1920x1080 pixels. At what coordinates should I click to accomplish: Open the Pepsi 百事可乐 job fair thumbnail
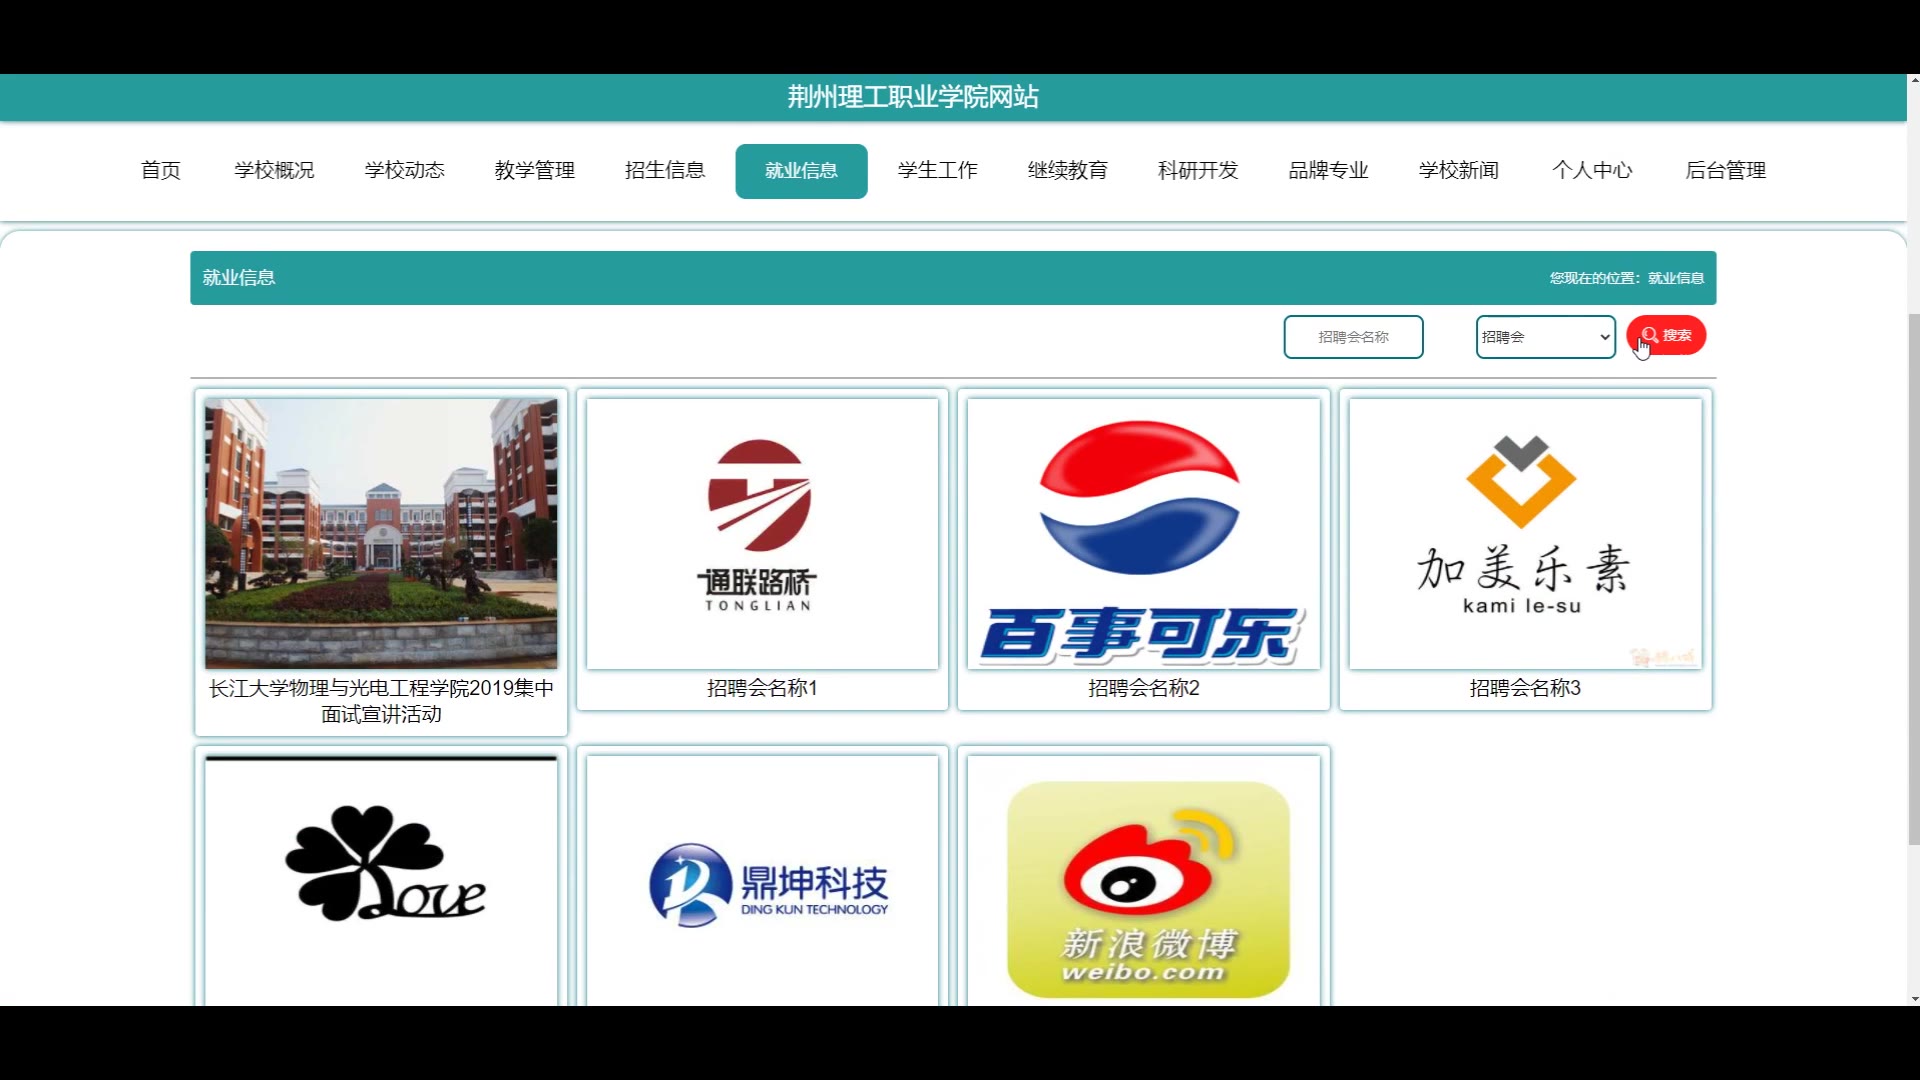tap(1143, 534)
